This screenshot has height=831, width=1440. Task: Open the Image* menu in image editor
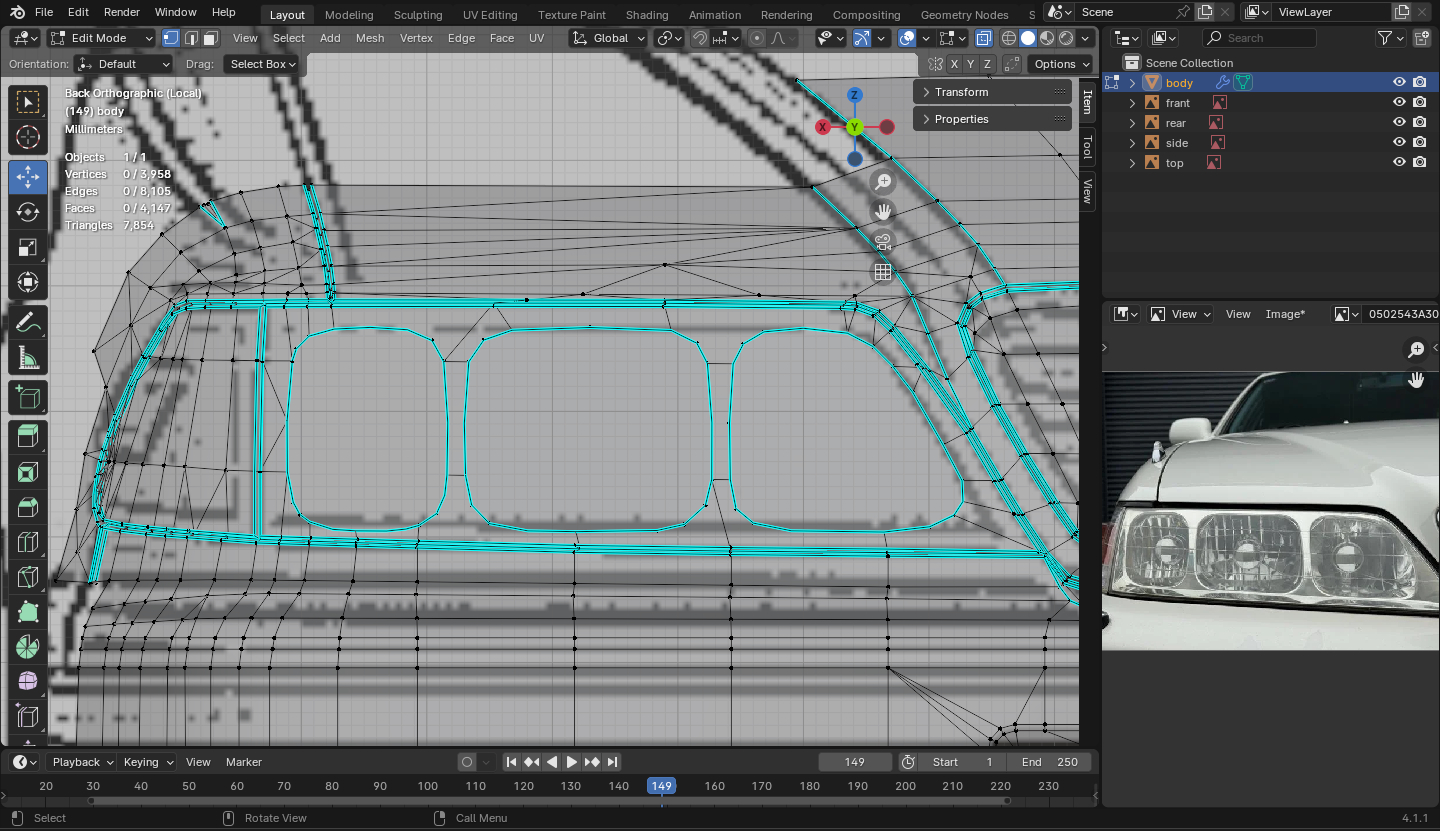pyautogui.click(x=1285, y=314)
